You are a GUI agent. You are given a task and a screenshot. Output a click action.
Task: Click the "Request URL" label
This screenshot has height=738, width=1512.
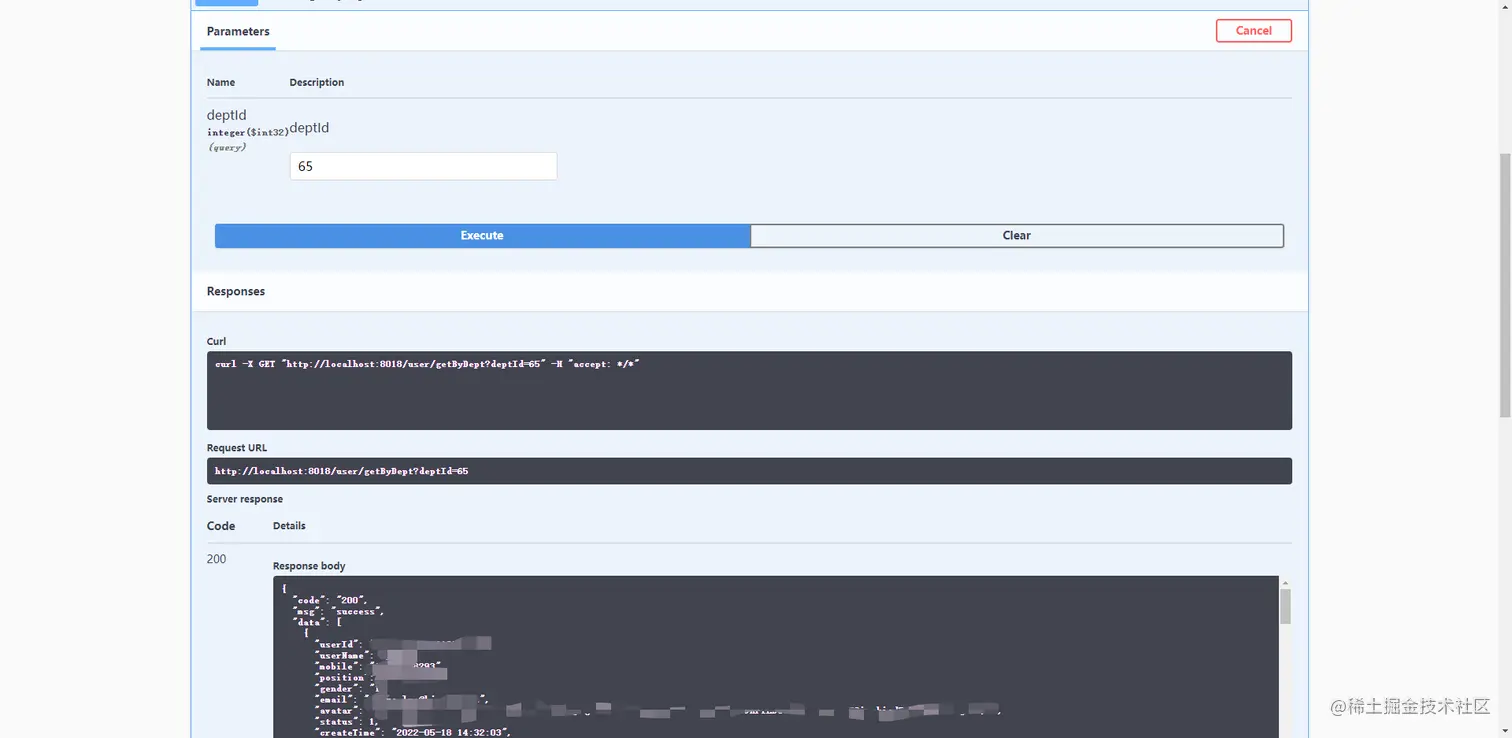pyautogui.click(x=237, y=448)
